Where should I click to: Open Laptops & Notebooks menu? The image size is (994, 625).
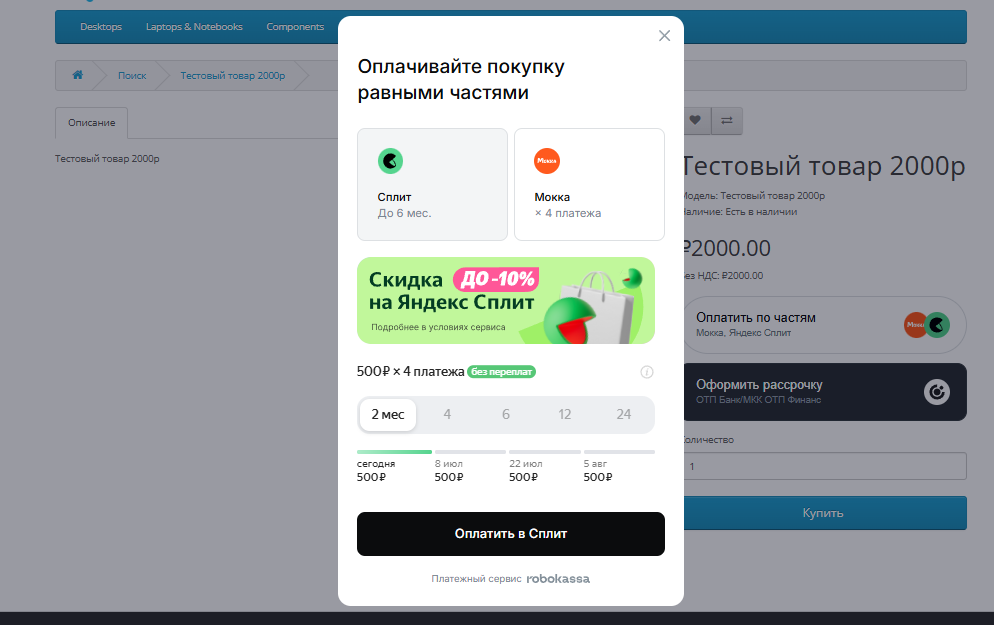click(x=194, y=27)
